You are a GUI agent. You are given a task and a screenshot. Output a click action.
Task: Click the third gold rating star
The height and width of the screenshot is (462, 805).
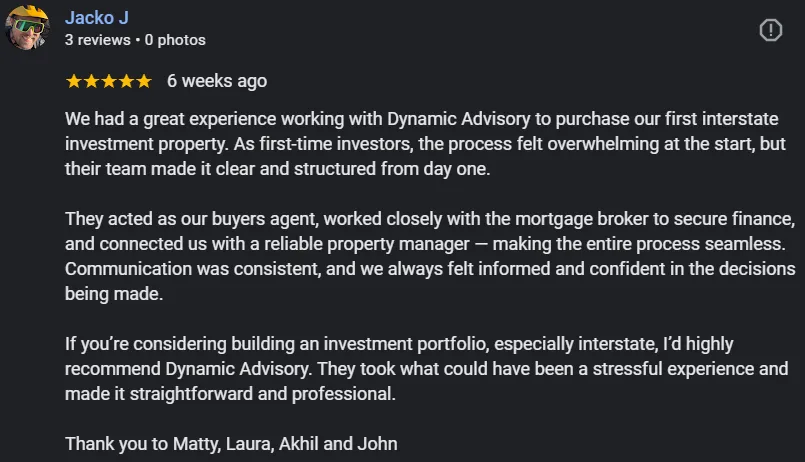[x=109, y=81]
